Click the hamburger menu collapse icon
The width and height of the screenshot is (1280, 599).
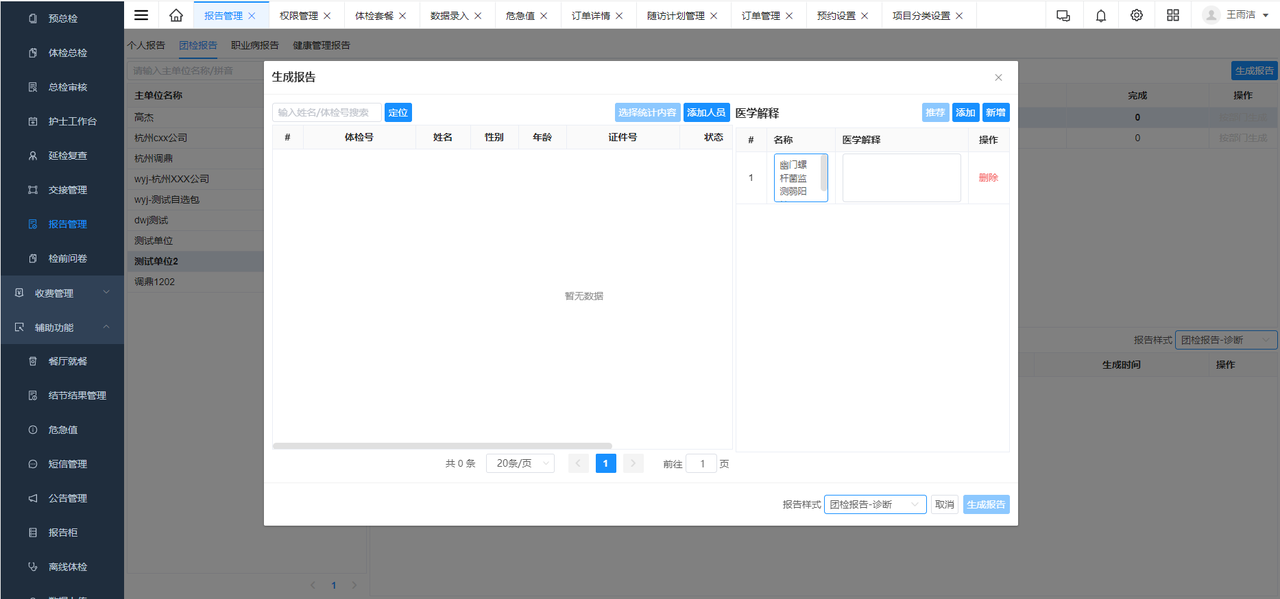point(141,15)
